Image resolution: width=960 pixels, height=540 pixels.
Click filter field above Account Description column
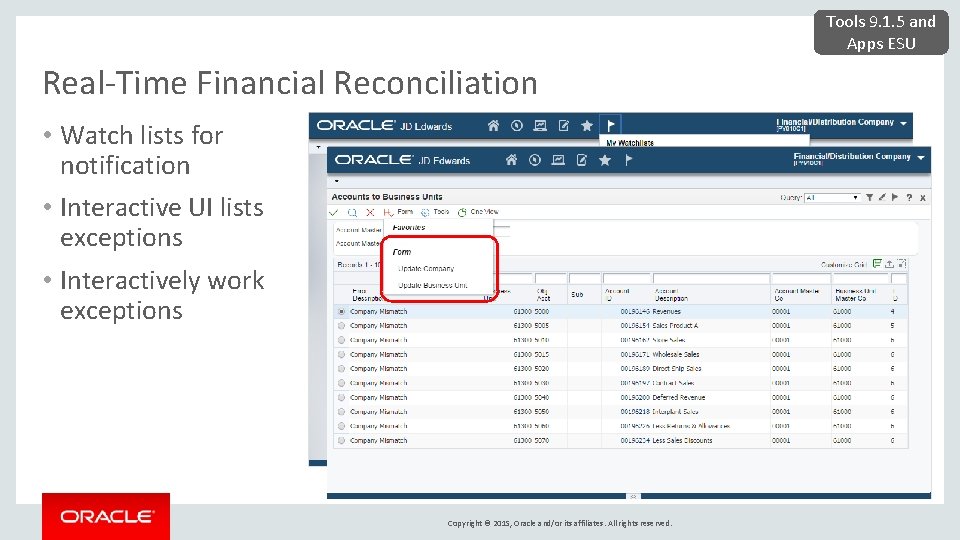point(711,279)
